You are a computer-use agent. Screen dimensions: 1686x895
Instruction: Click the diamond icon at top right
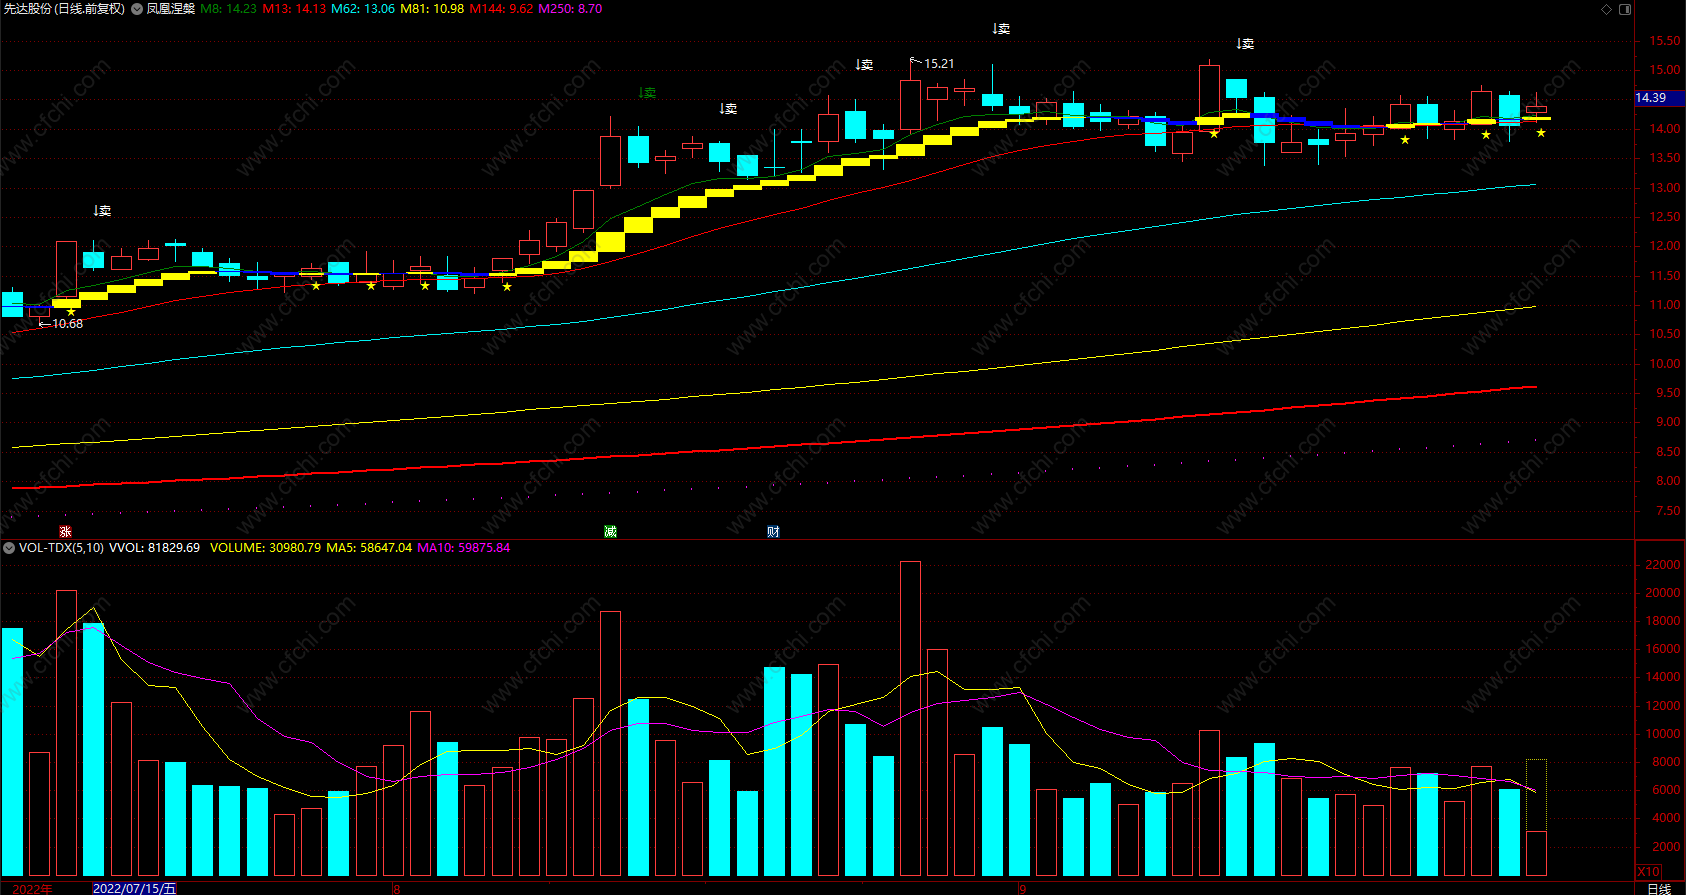click(1607, 9)
